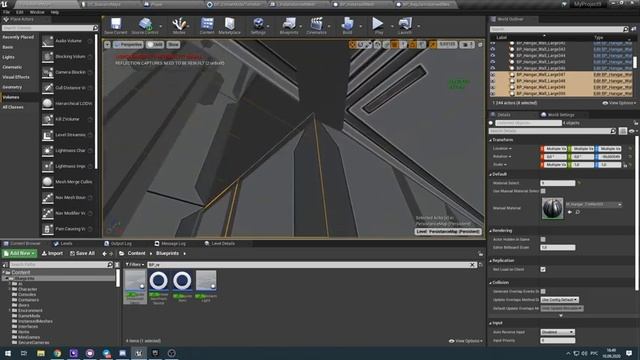Toggle visibility of BP_Hangar_Wall_Large347 row
640x360 pixels.
[493, 75]
